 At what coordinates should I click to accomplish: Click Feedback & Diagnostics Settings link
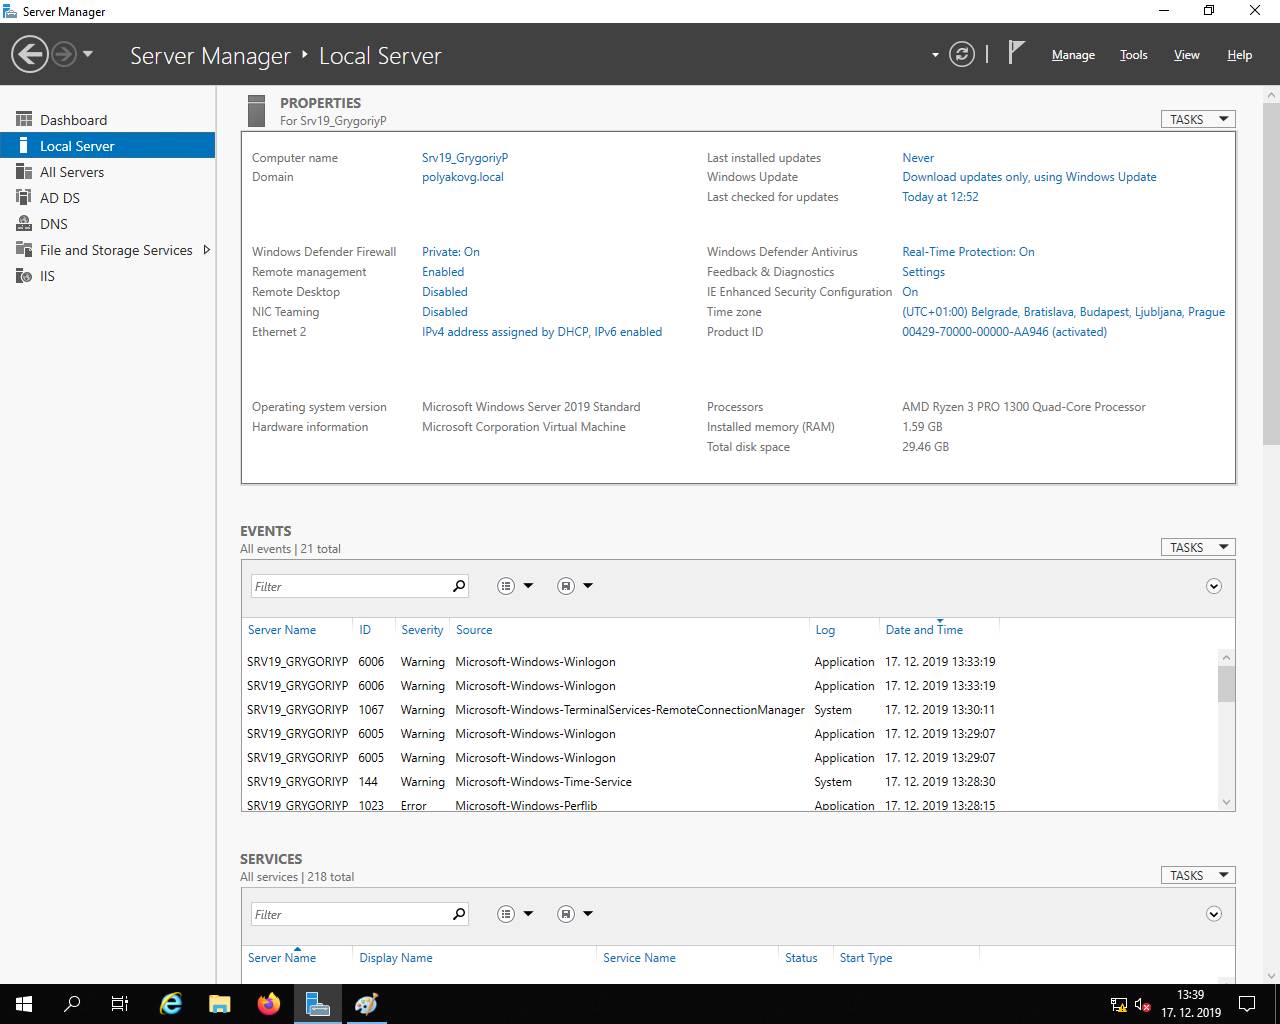pos(923,272)
